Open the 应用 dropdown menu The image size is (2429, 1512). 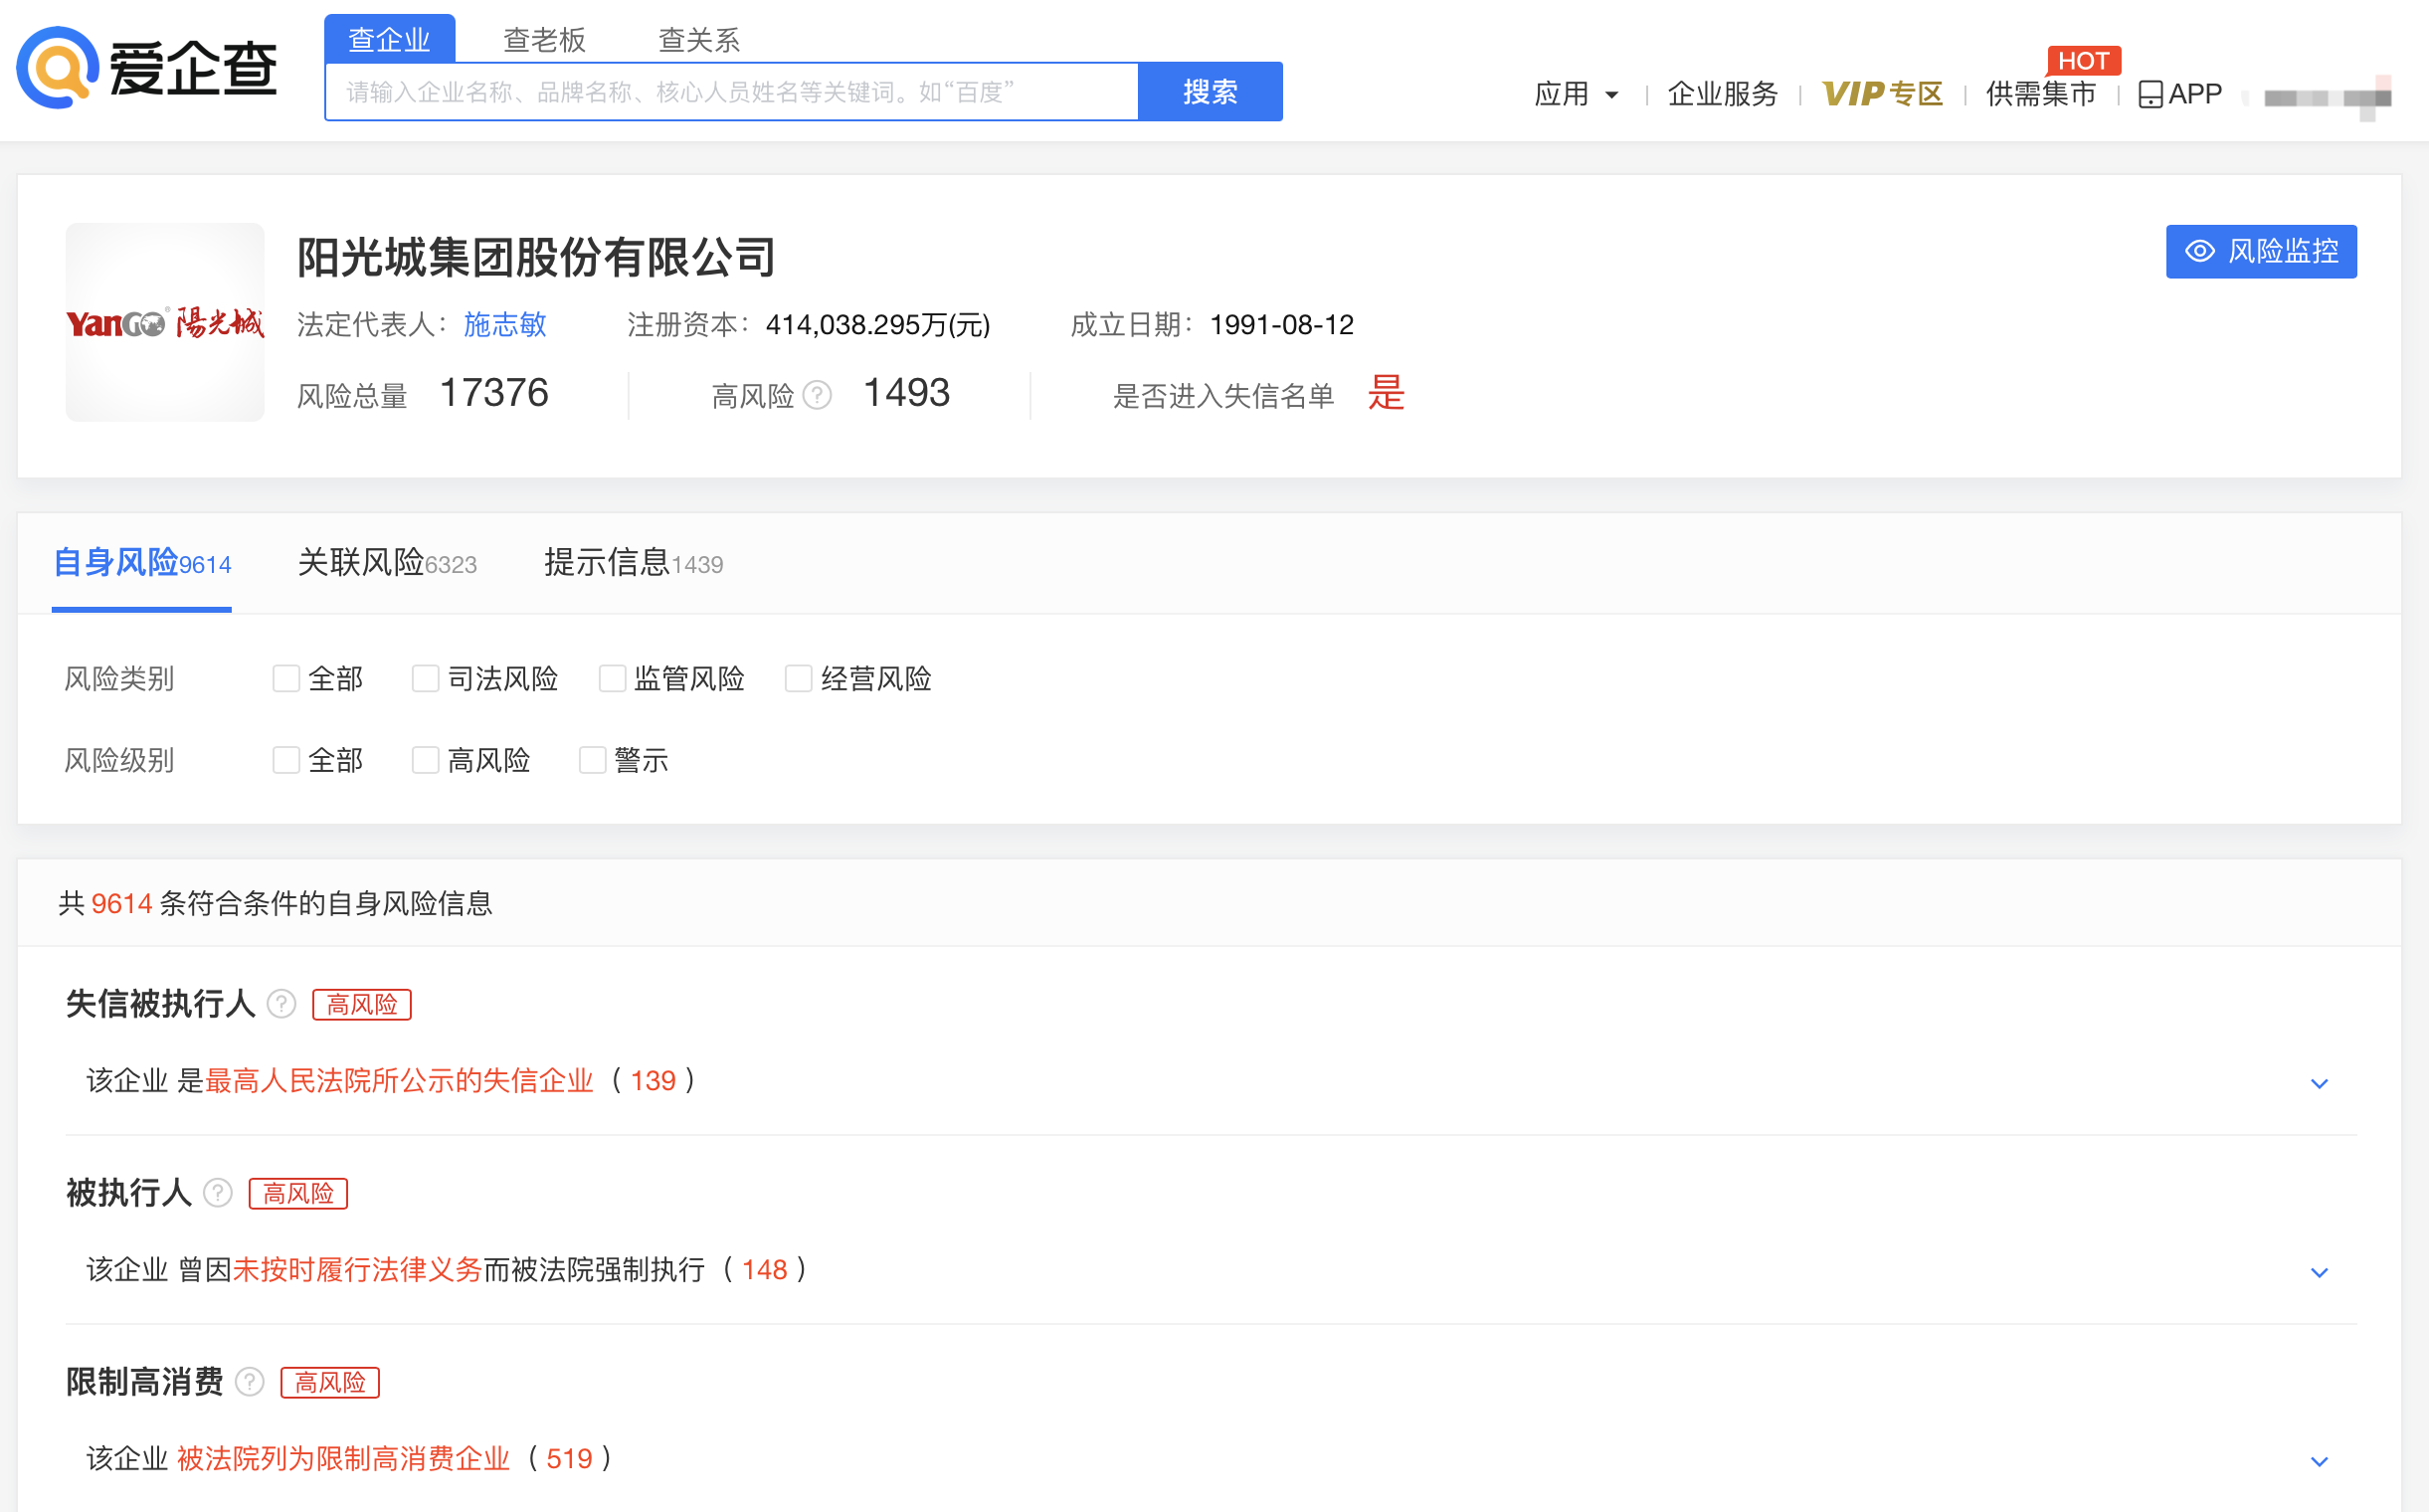click(x=1576, y=94)
